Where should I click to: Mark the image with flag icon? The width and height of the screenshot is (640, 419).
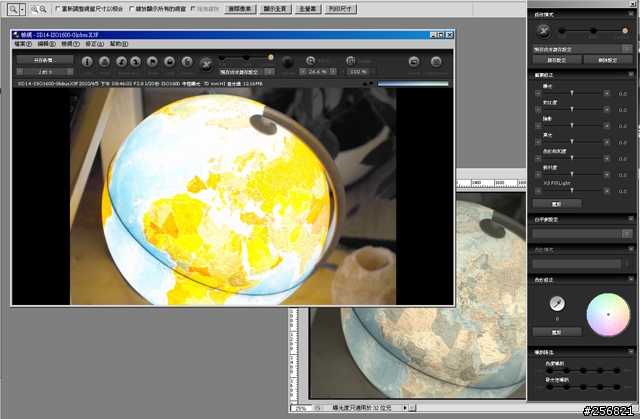(x=153, y=62)
